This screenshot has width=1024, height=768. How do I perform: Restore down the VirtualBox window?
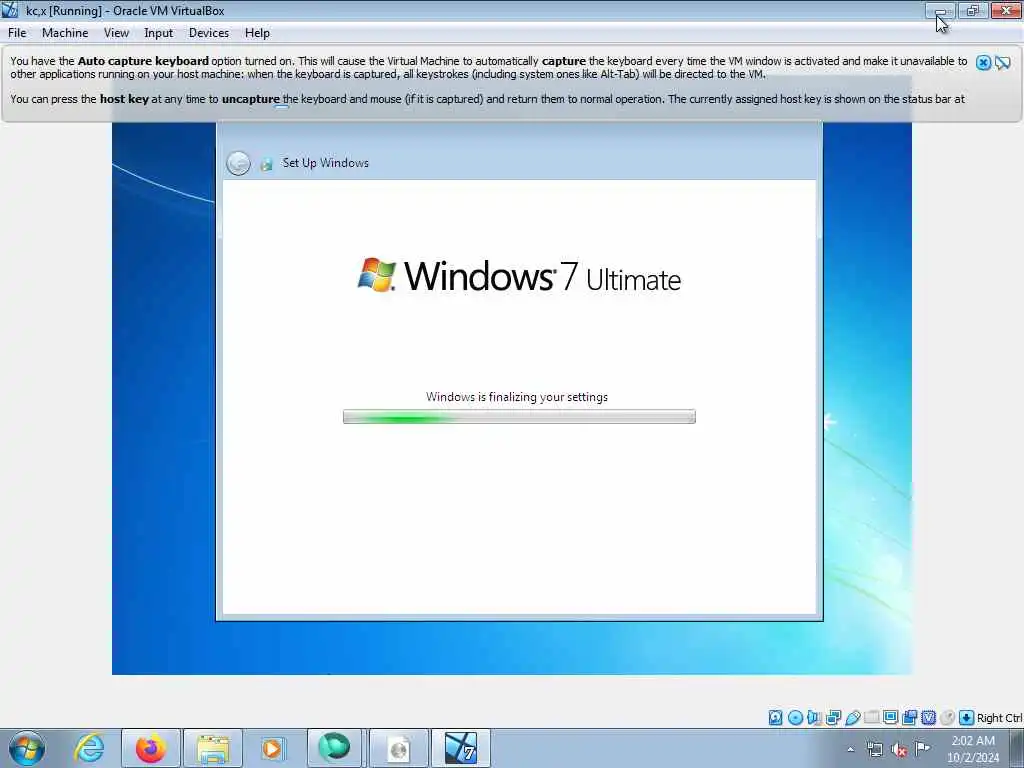[973, 10]
